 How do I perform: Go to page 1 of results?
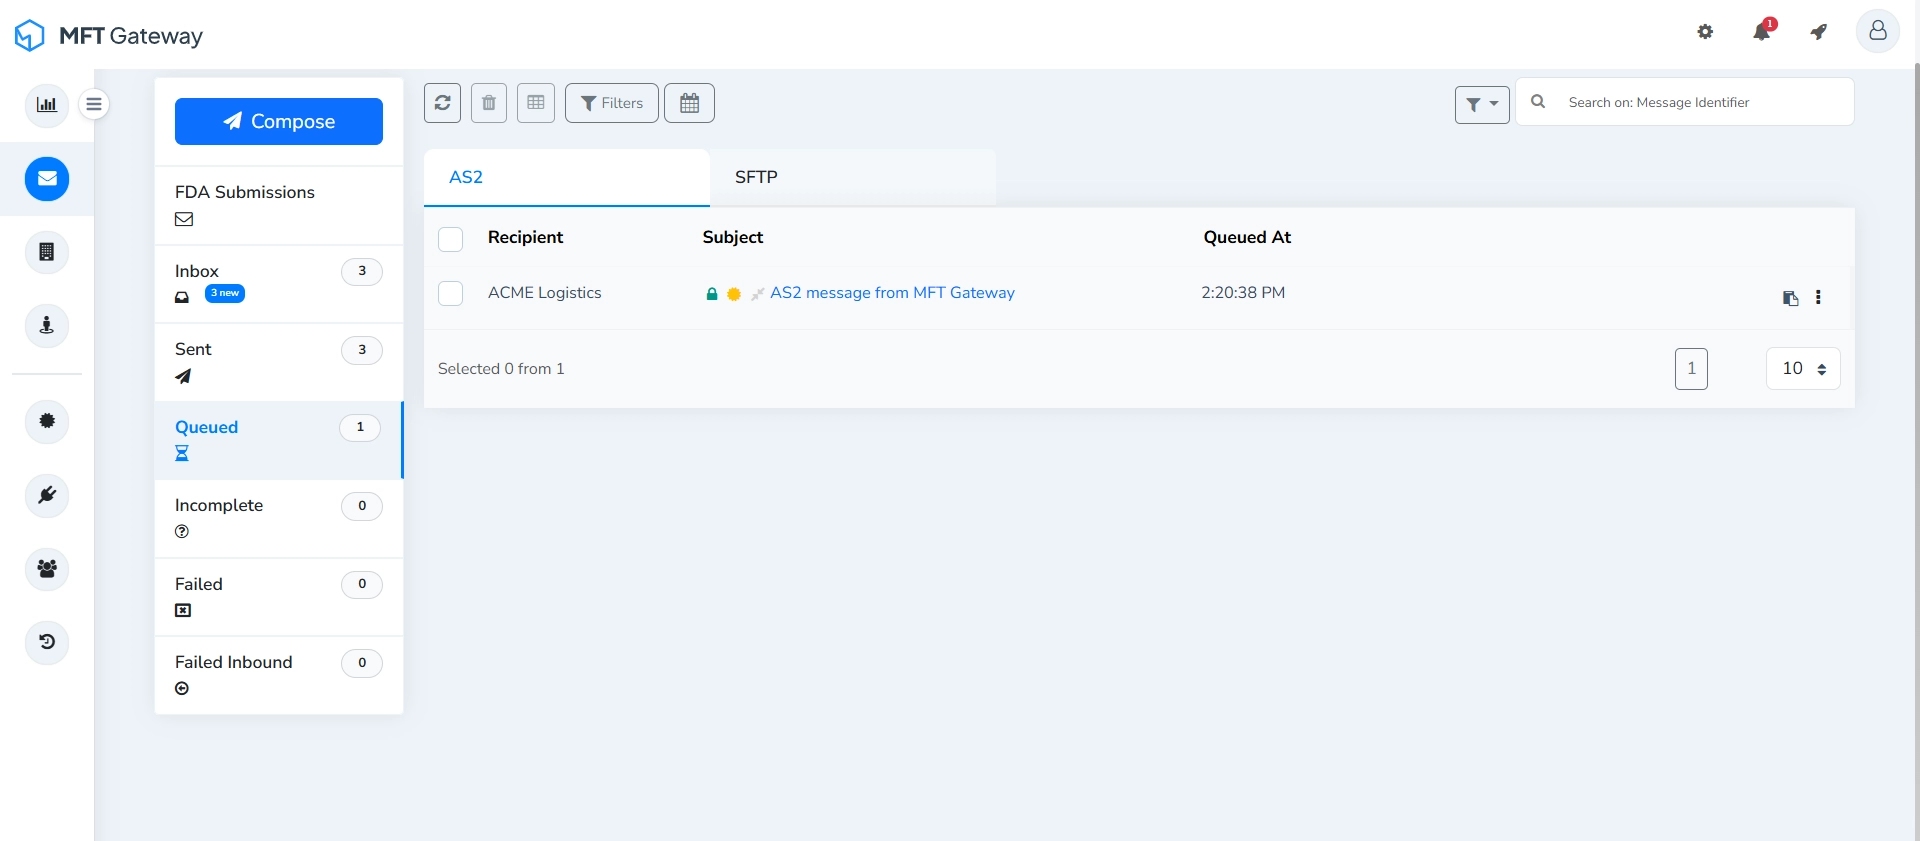pyautogui.click(x=1691, y=369)
